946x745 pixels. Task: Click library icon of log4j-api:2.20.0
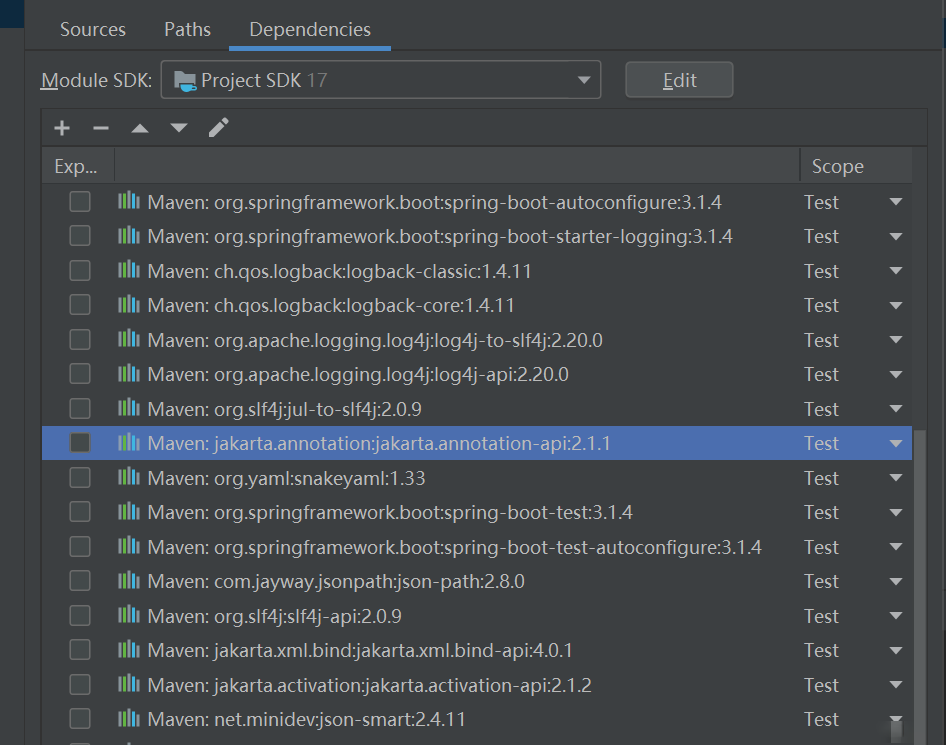click(129, 373)
